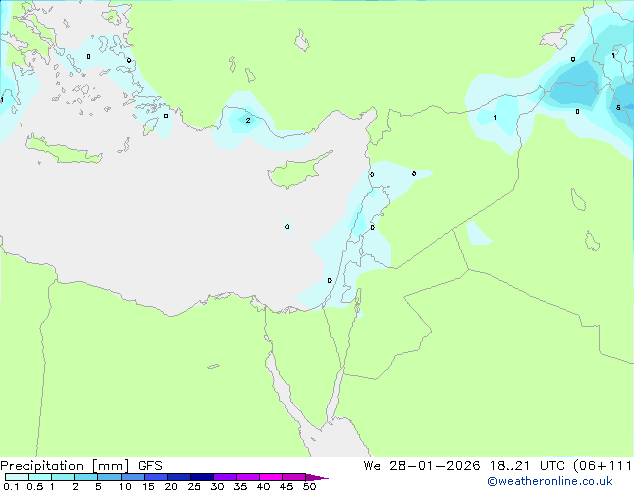
Task: Click the "25" legend tick label
Action: point(194,486)
